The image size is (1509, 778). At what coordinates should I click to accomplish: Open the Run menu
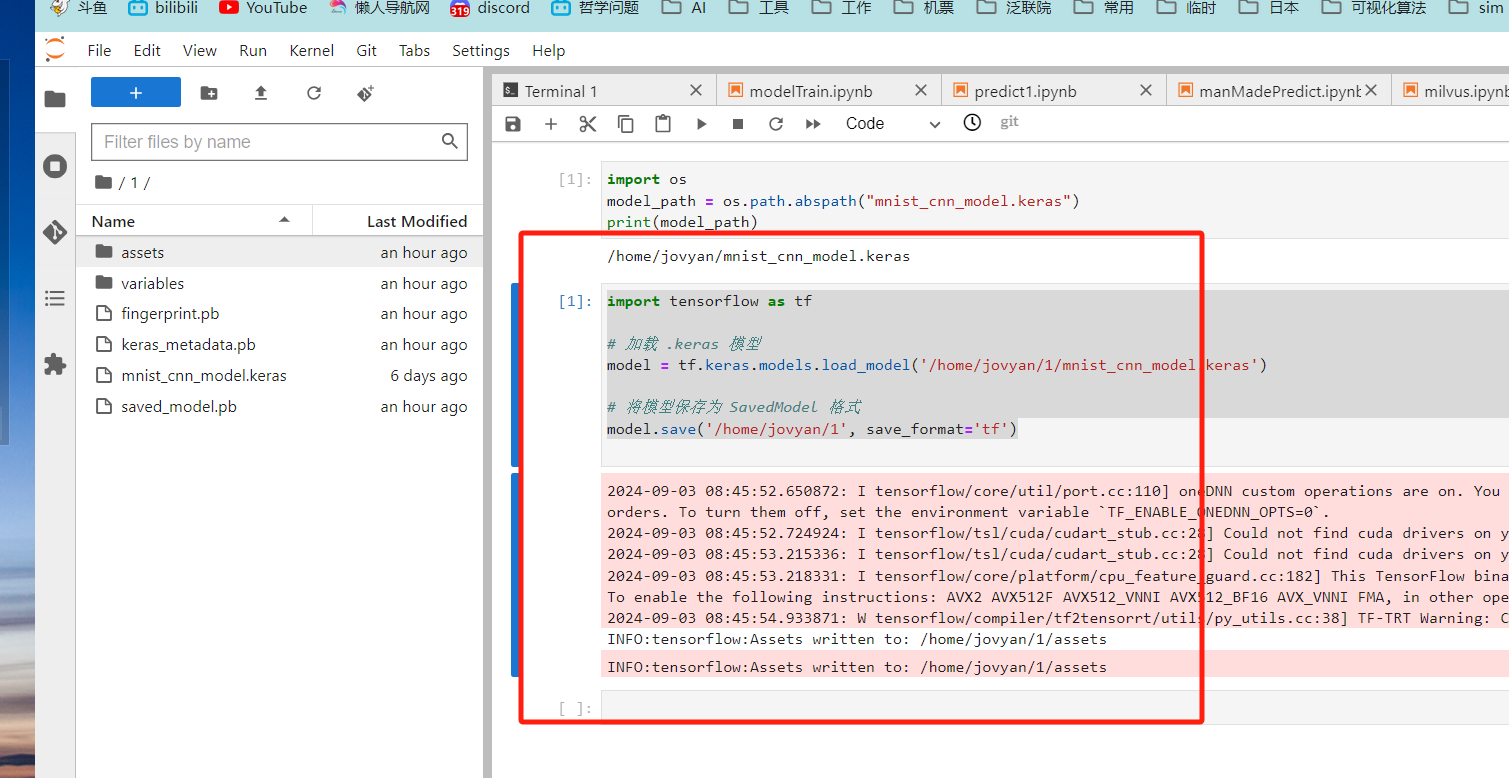(x=253, y=50)
